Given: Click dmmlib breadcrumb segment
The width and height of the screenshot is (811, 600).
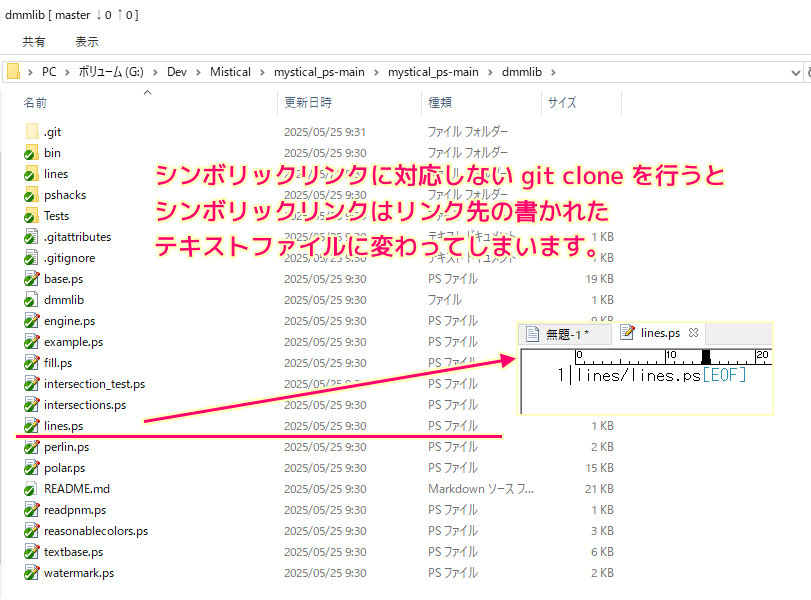Looking at the screenshot, I should (x=521, y=72).
